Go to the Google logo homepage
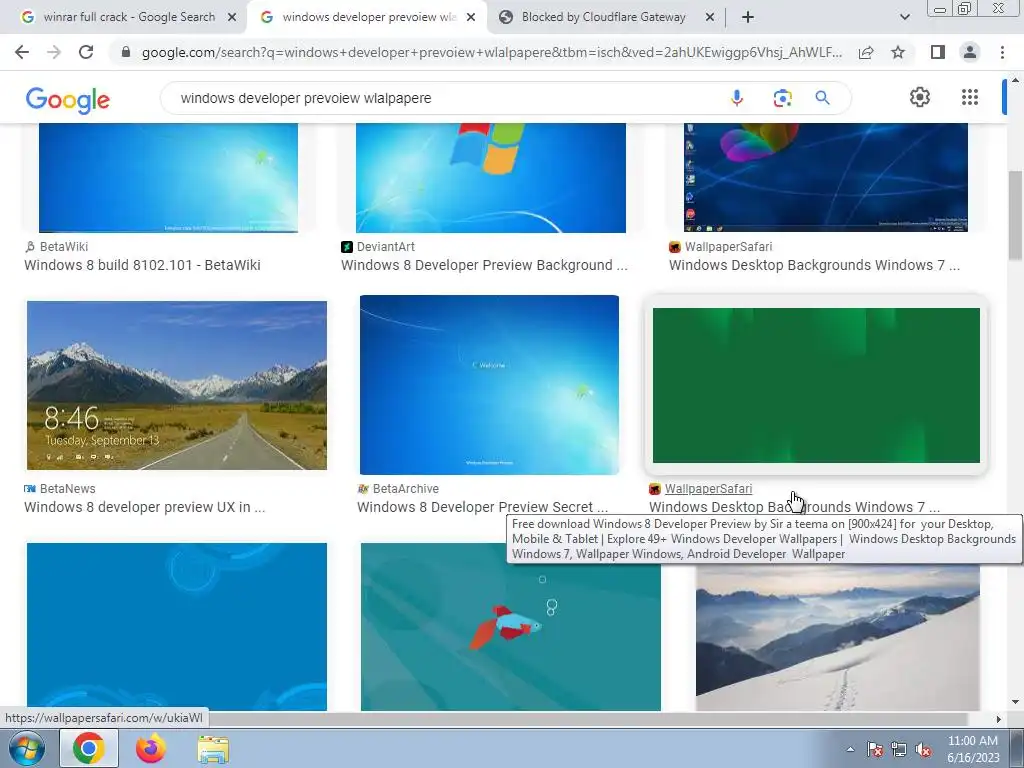This screenshot has width=1024, height=768. coord(67,100)
